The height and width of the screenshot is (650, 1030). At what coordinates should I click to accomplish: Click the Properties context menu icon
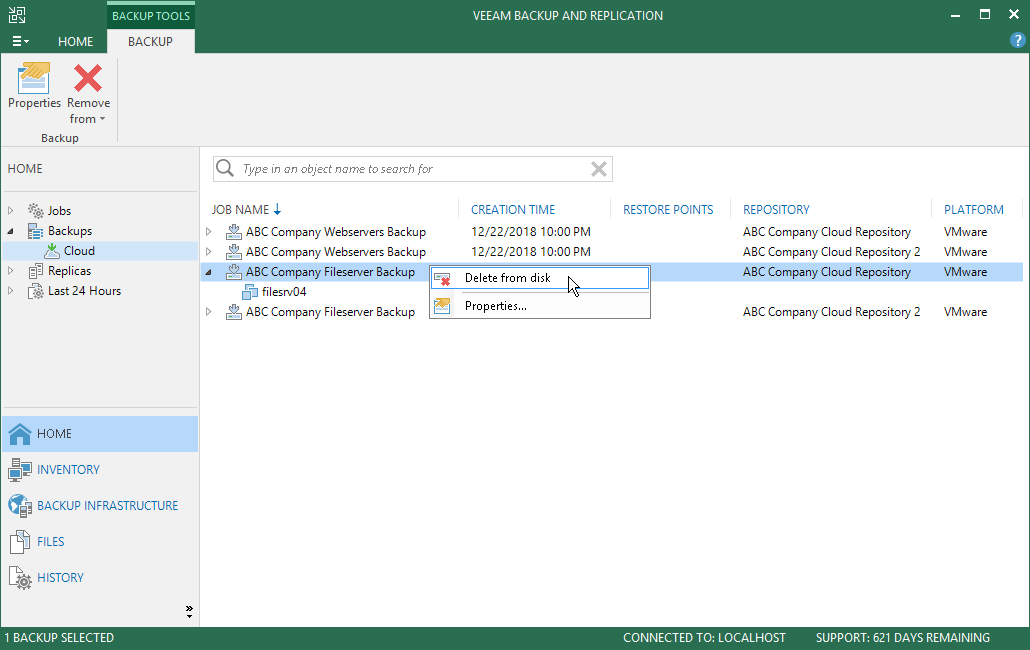442,306
